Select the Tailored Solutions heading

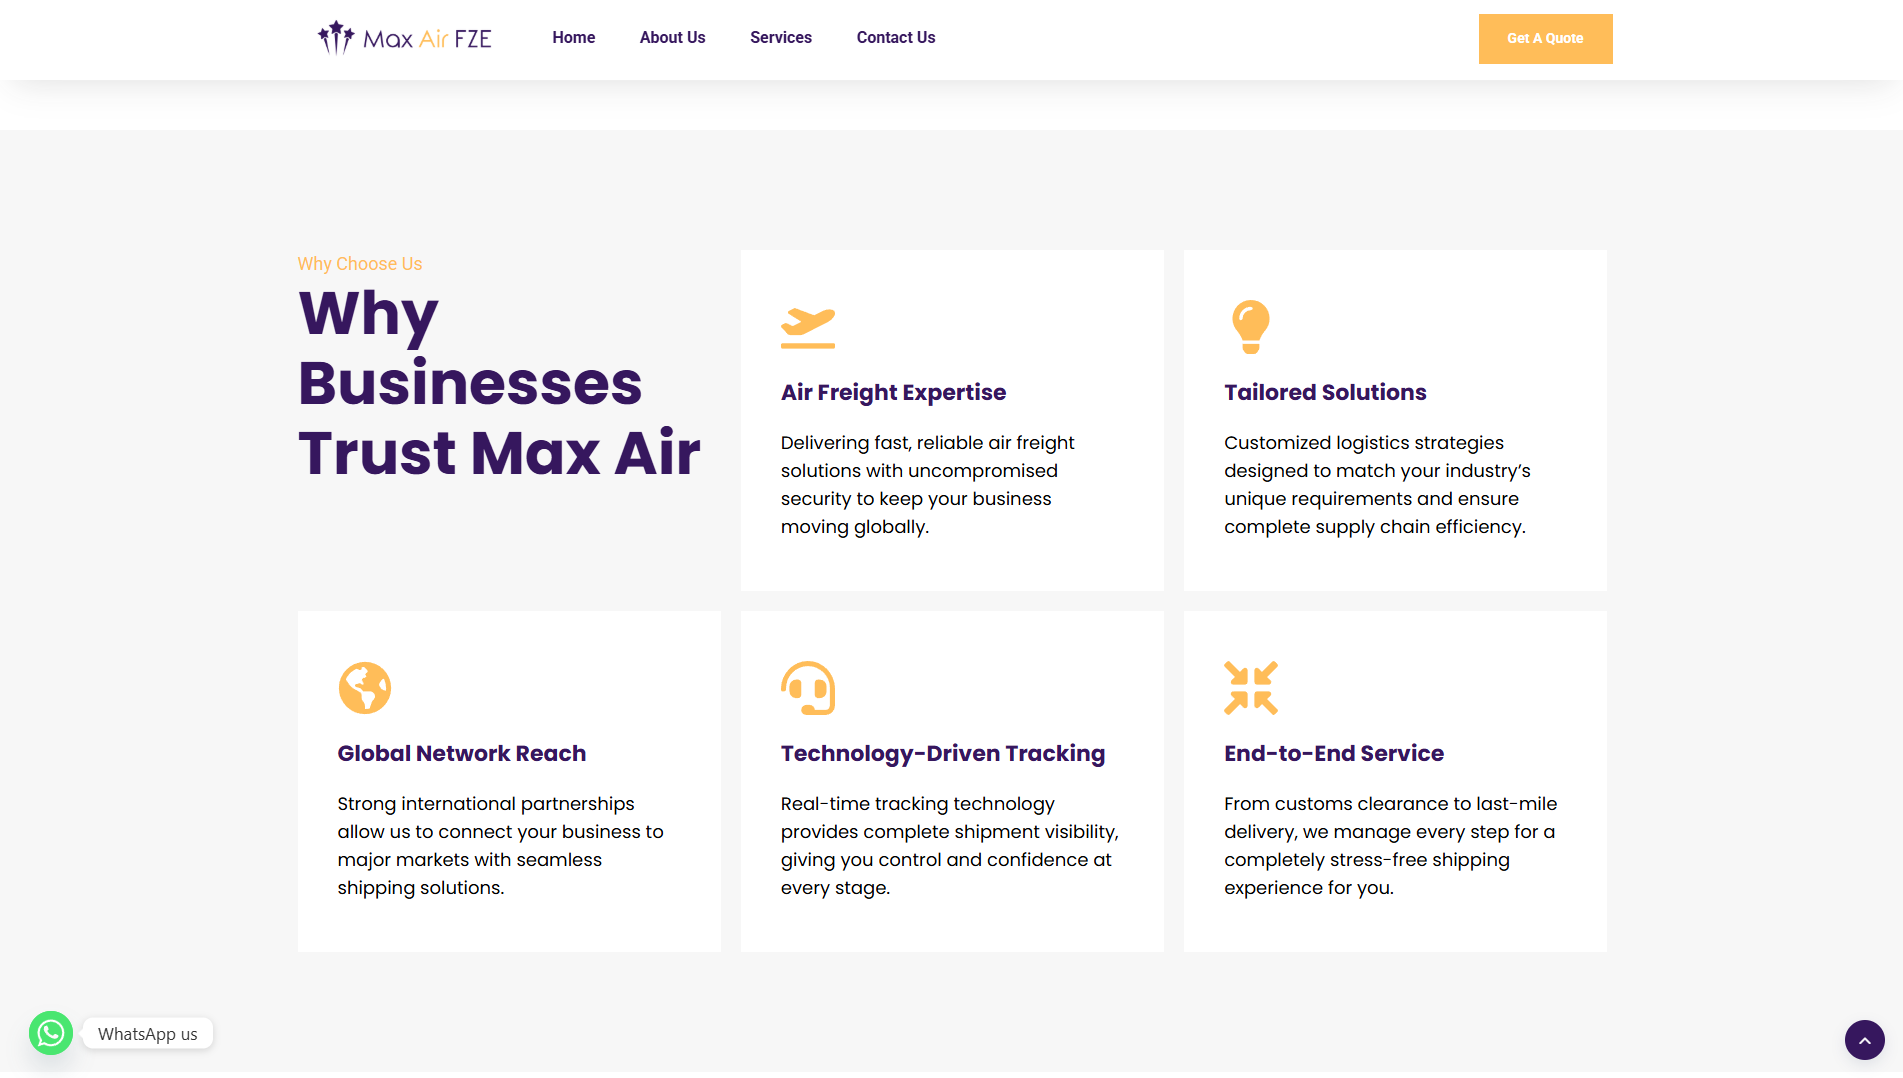1325,392
